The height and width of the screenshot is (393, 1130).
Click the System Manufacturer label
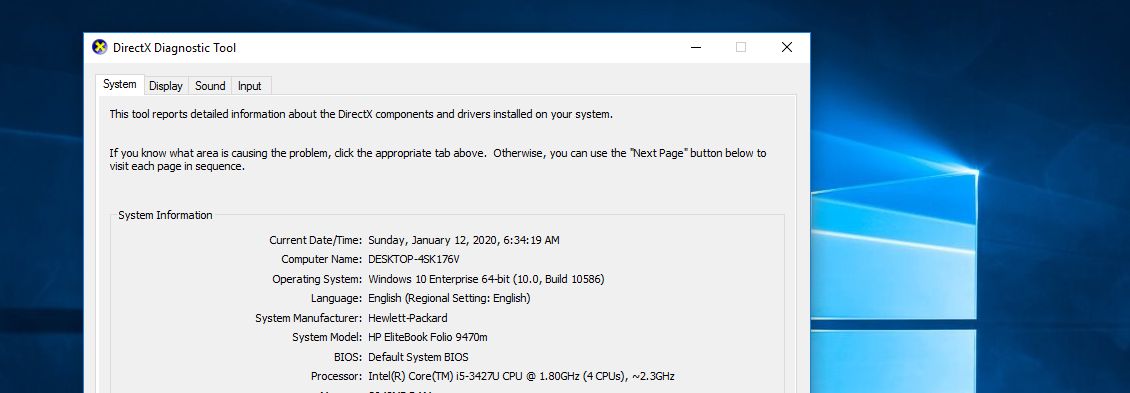pyautogui.click(x=308, y=318)
